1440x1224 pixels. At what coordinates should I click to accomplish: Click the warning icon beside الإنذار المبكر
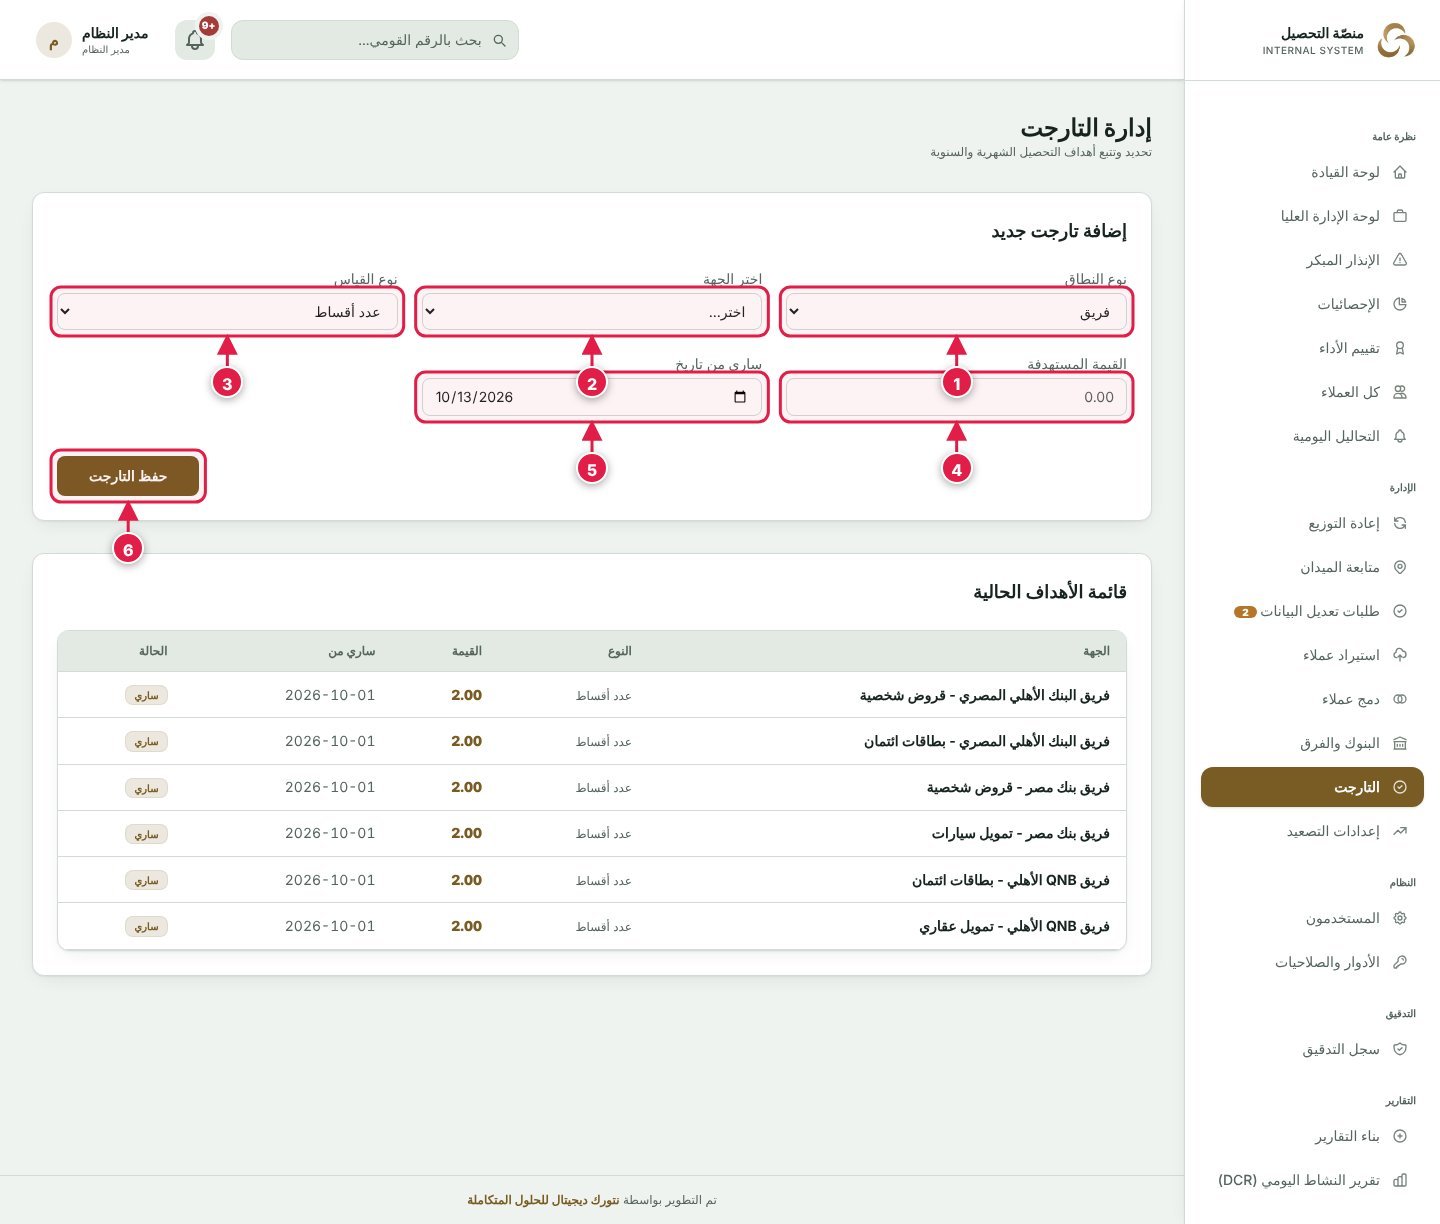1400,260
